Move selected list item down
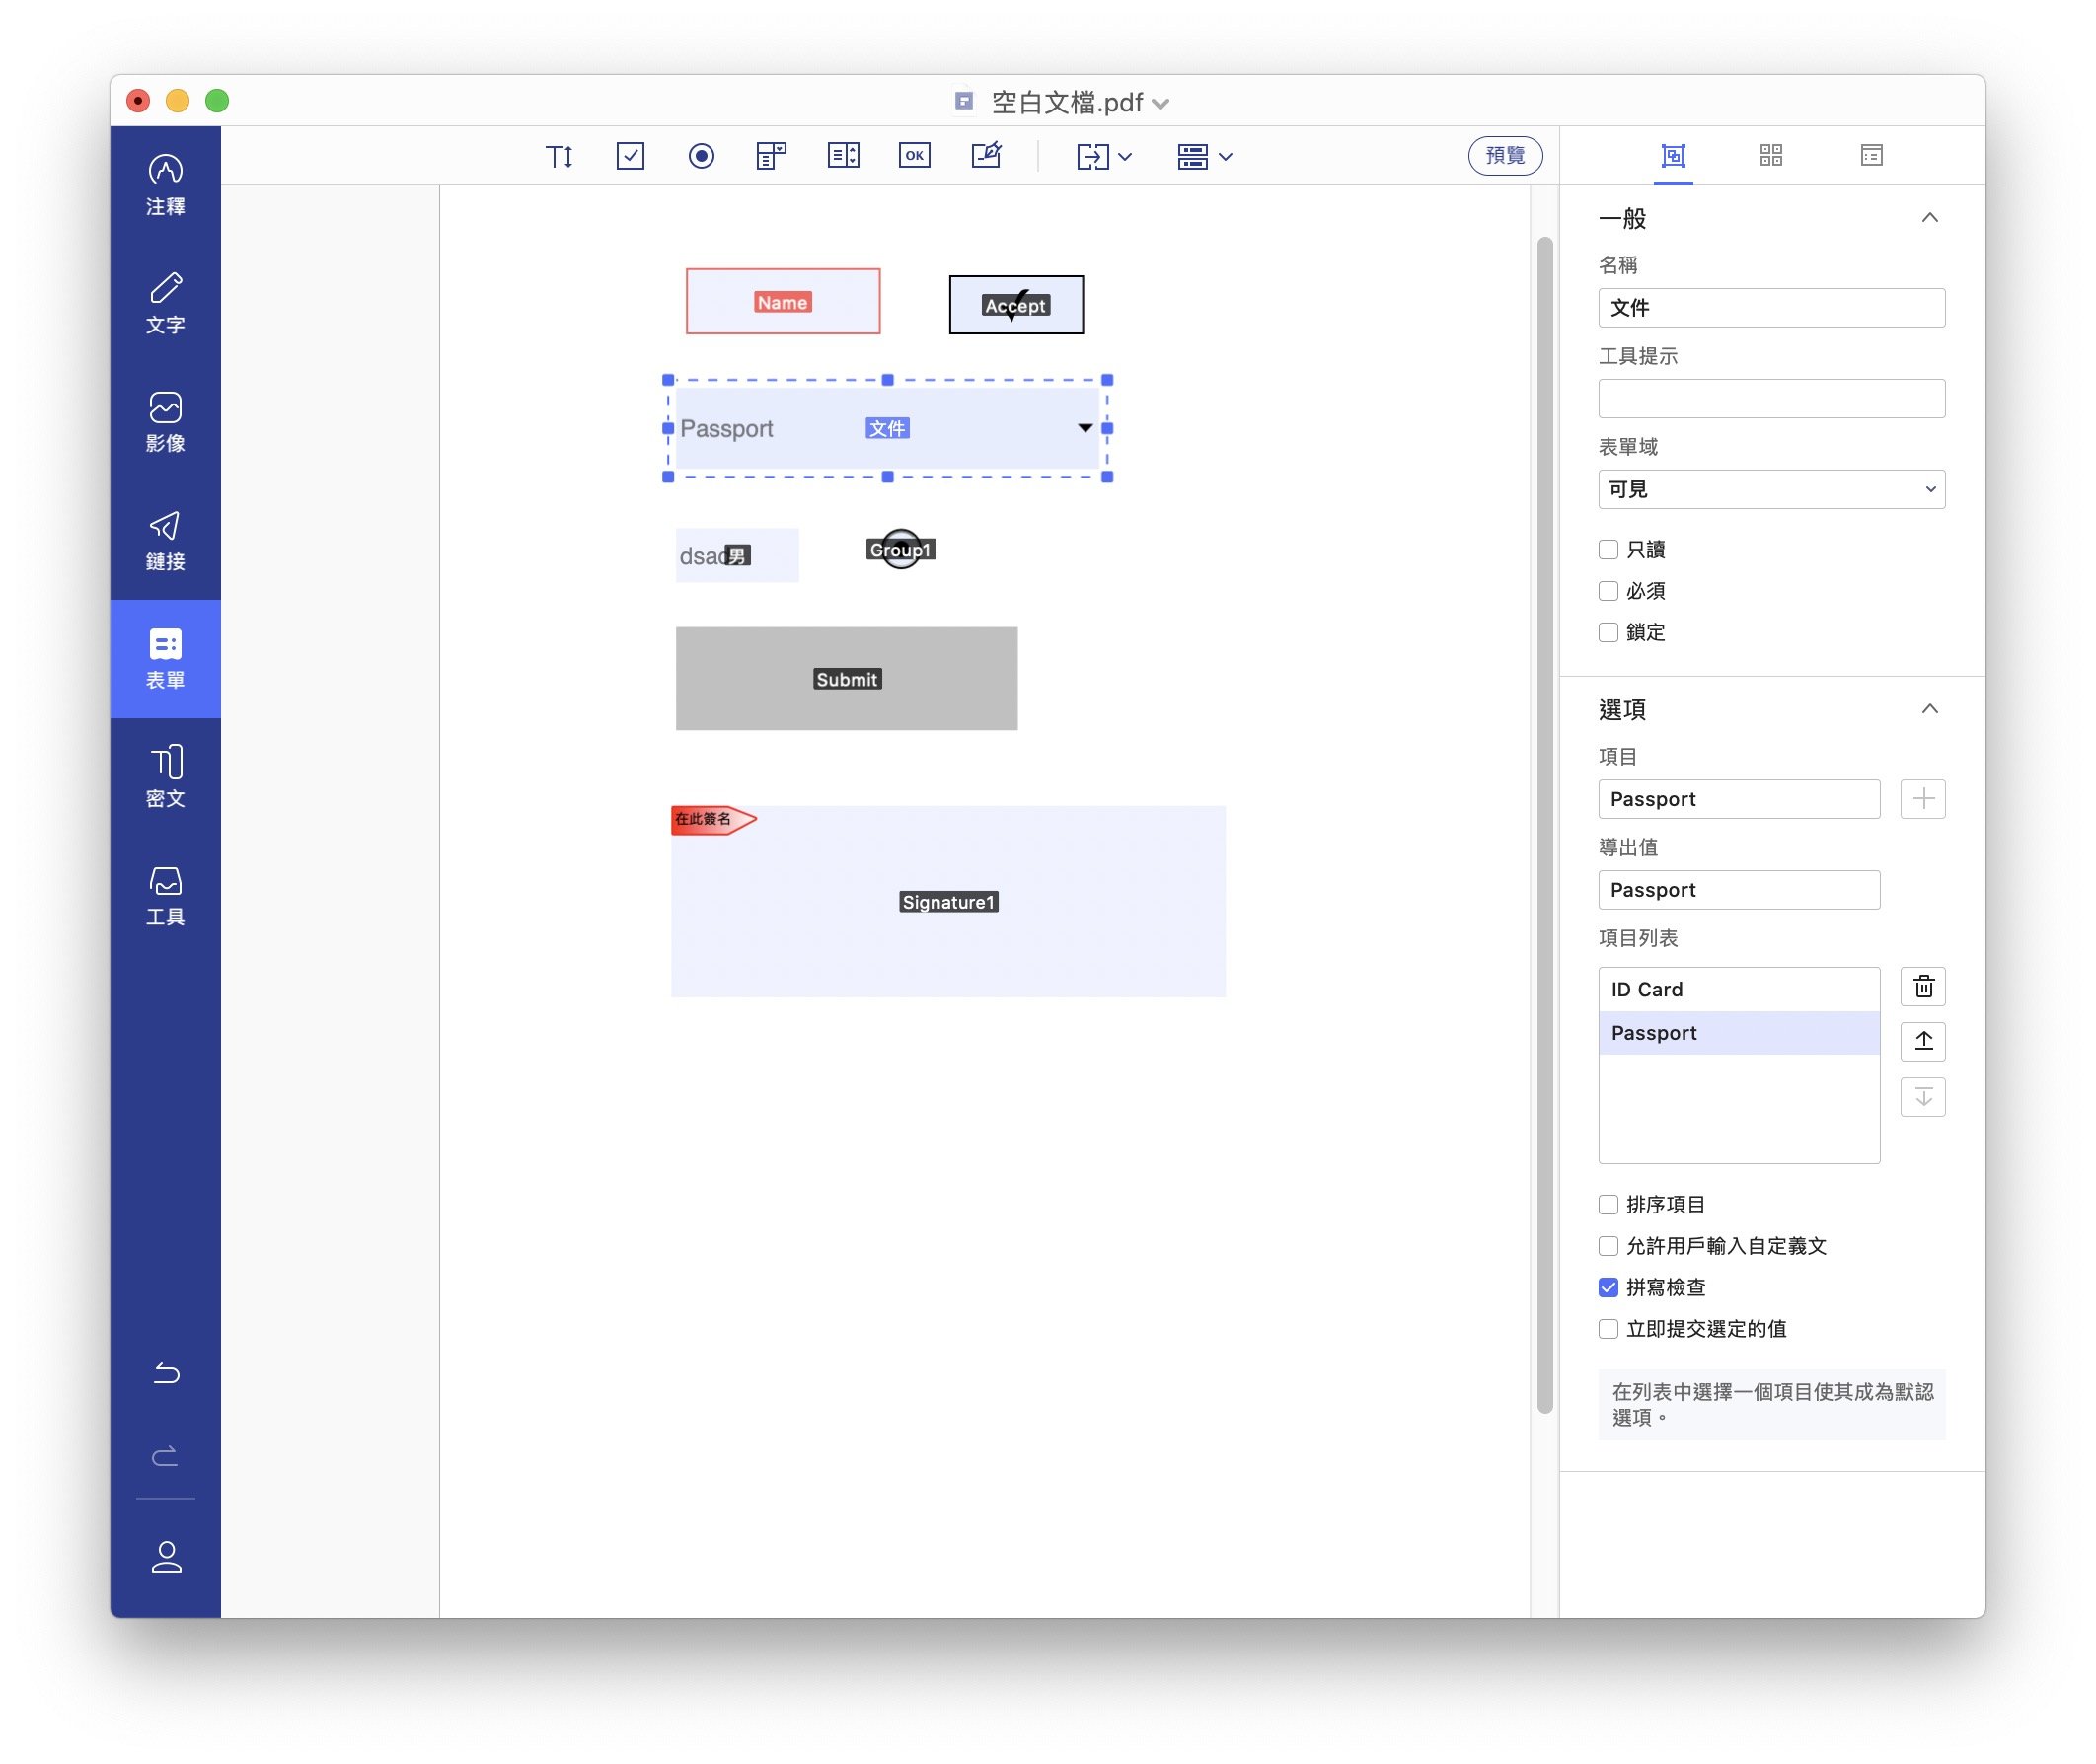The width and height of the screenshot is (2096, 1764). 1922,1097
